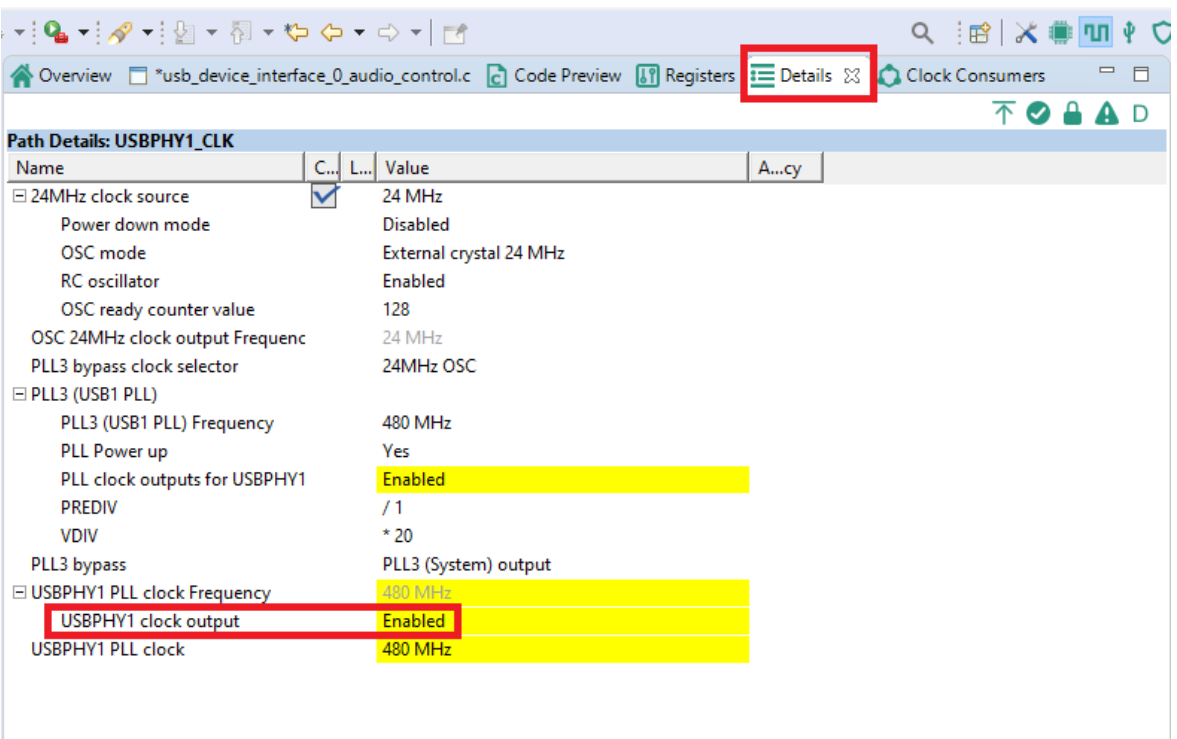This screenshot has height=739, width=1177.
Task: Click the green validate check button
Action: coord(1039,113)
